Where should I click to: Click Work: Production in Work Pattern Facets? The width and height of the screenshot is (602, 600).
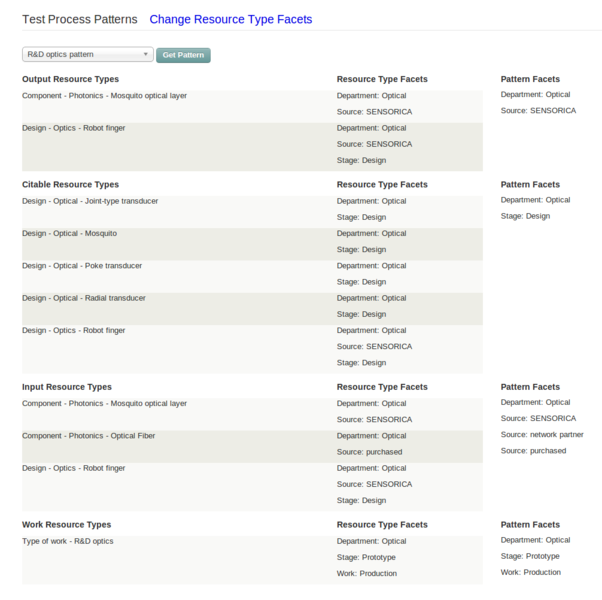(x=531, y=572)
